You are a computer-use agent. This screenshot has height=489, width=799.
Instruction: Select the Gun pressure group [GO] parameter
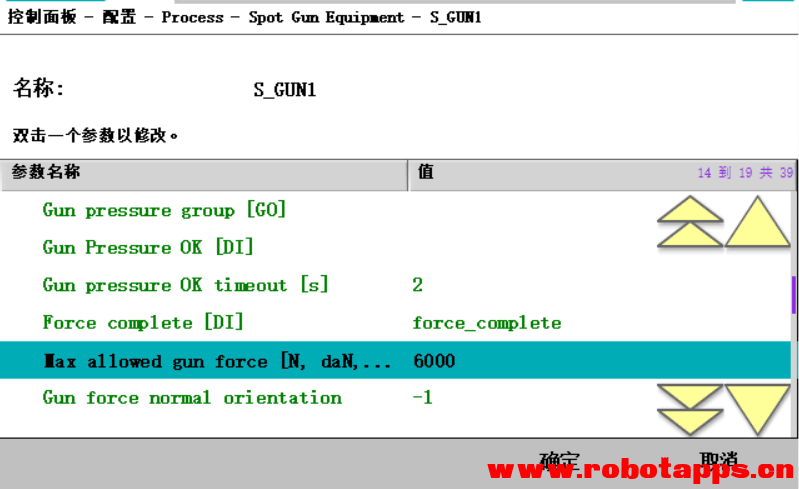[x=164, y=210]
